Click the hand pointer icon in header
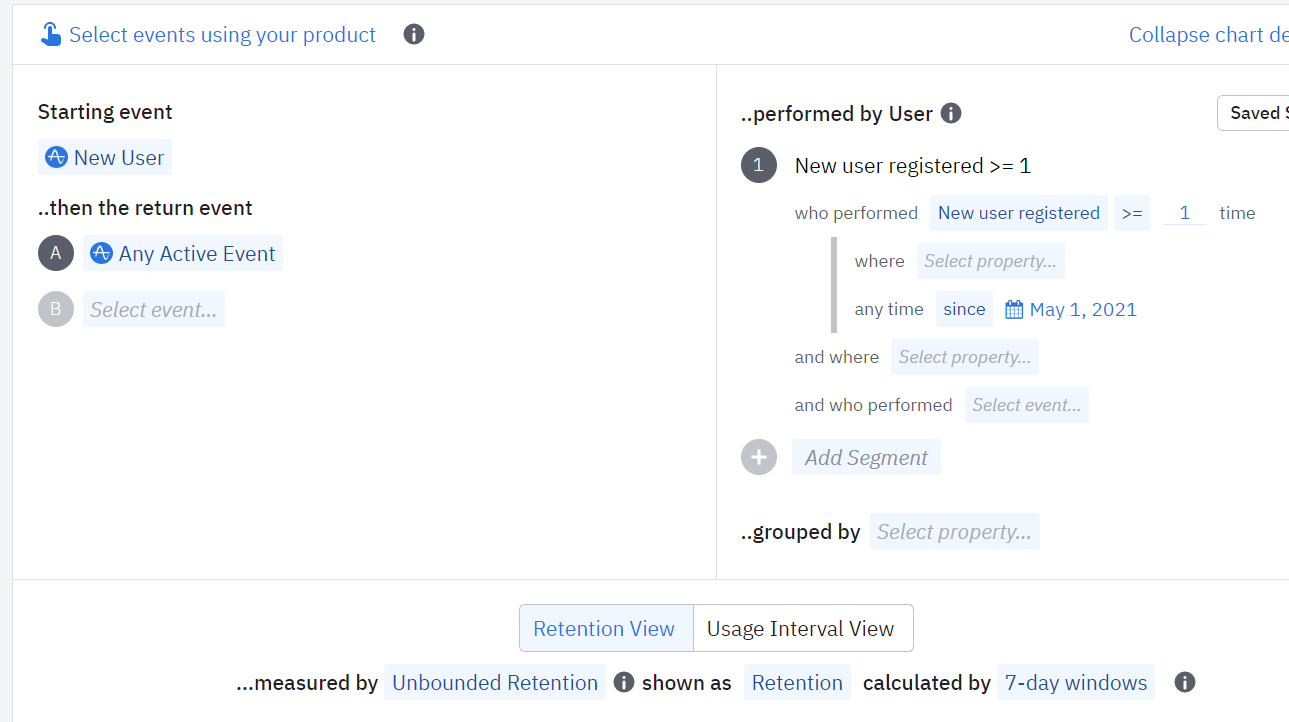Viewport: 1289px width, 722px height. click(51, 35)
